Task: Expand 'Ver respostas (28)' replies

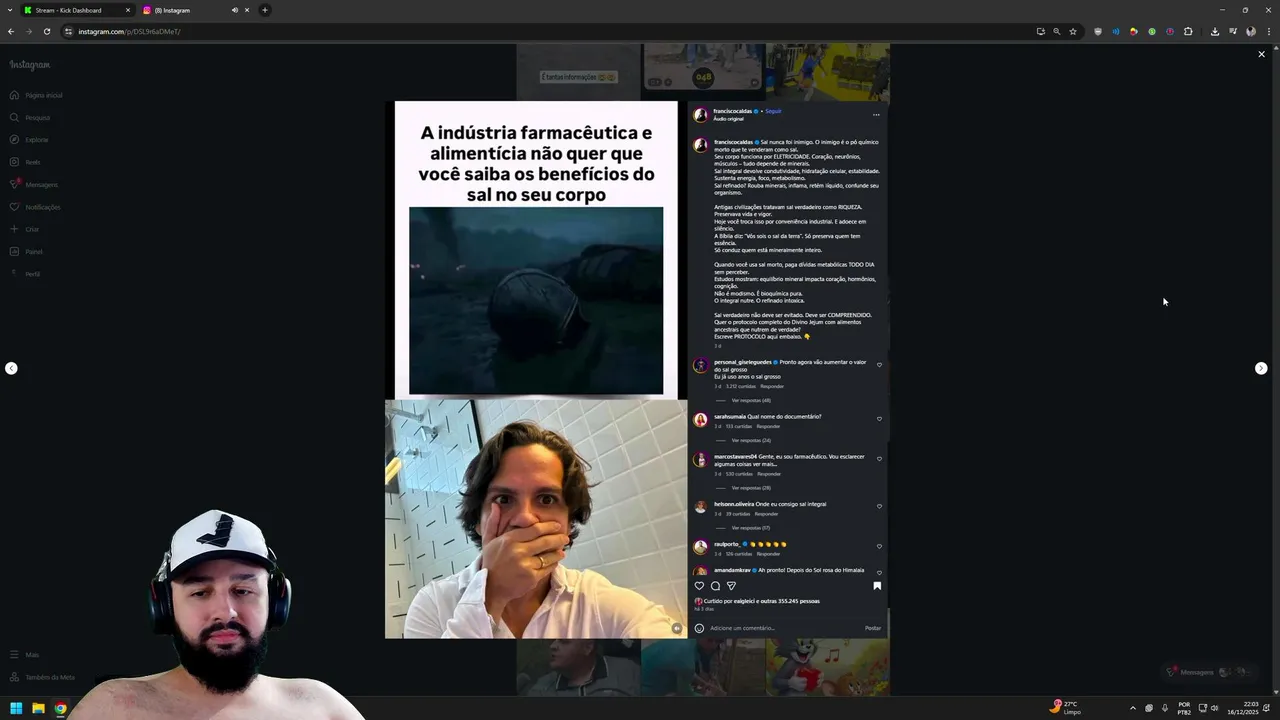Action: (x=750, y=488)
